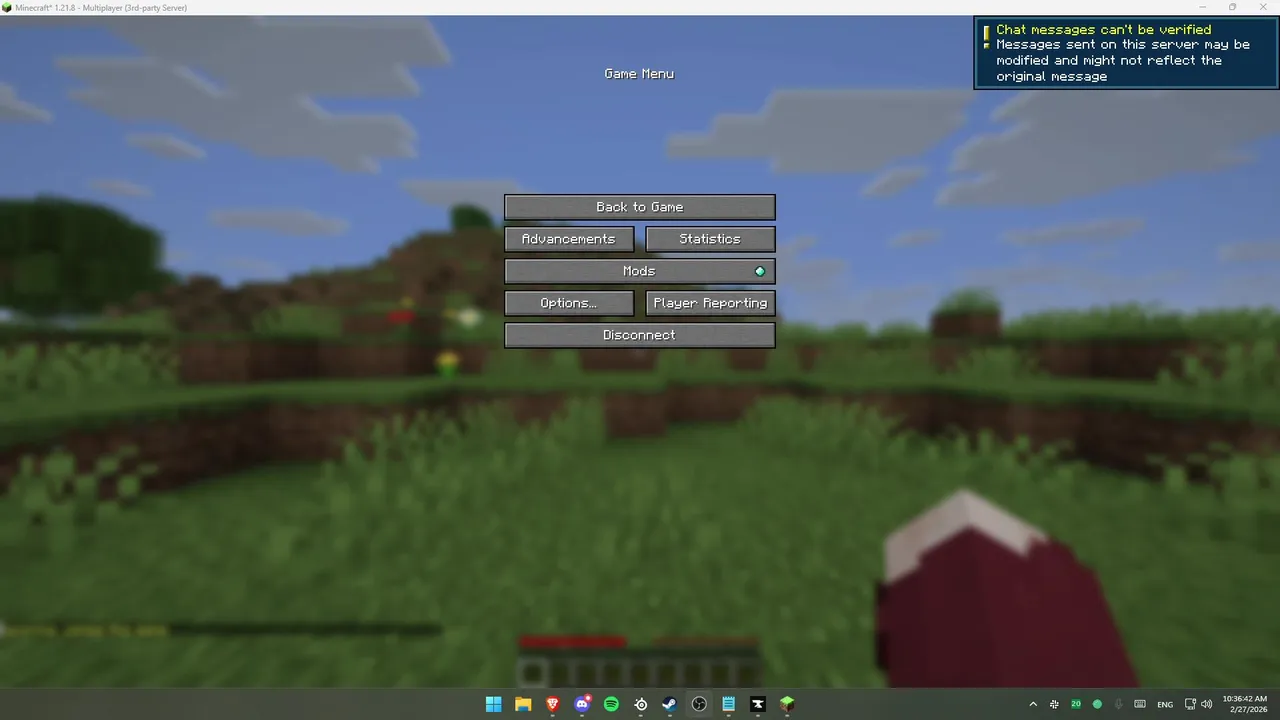This screenshot has width=1280, height=720.
Task: Click the green 20 tray icon
Action: point(1076,704)
